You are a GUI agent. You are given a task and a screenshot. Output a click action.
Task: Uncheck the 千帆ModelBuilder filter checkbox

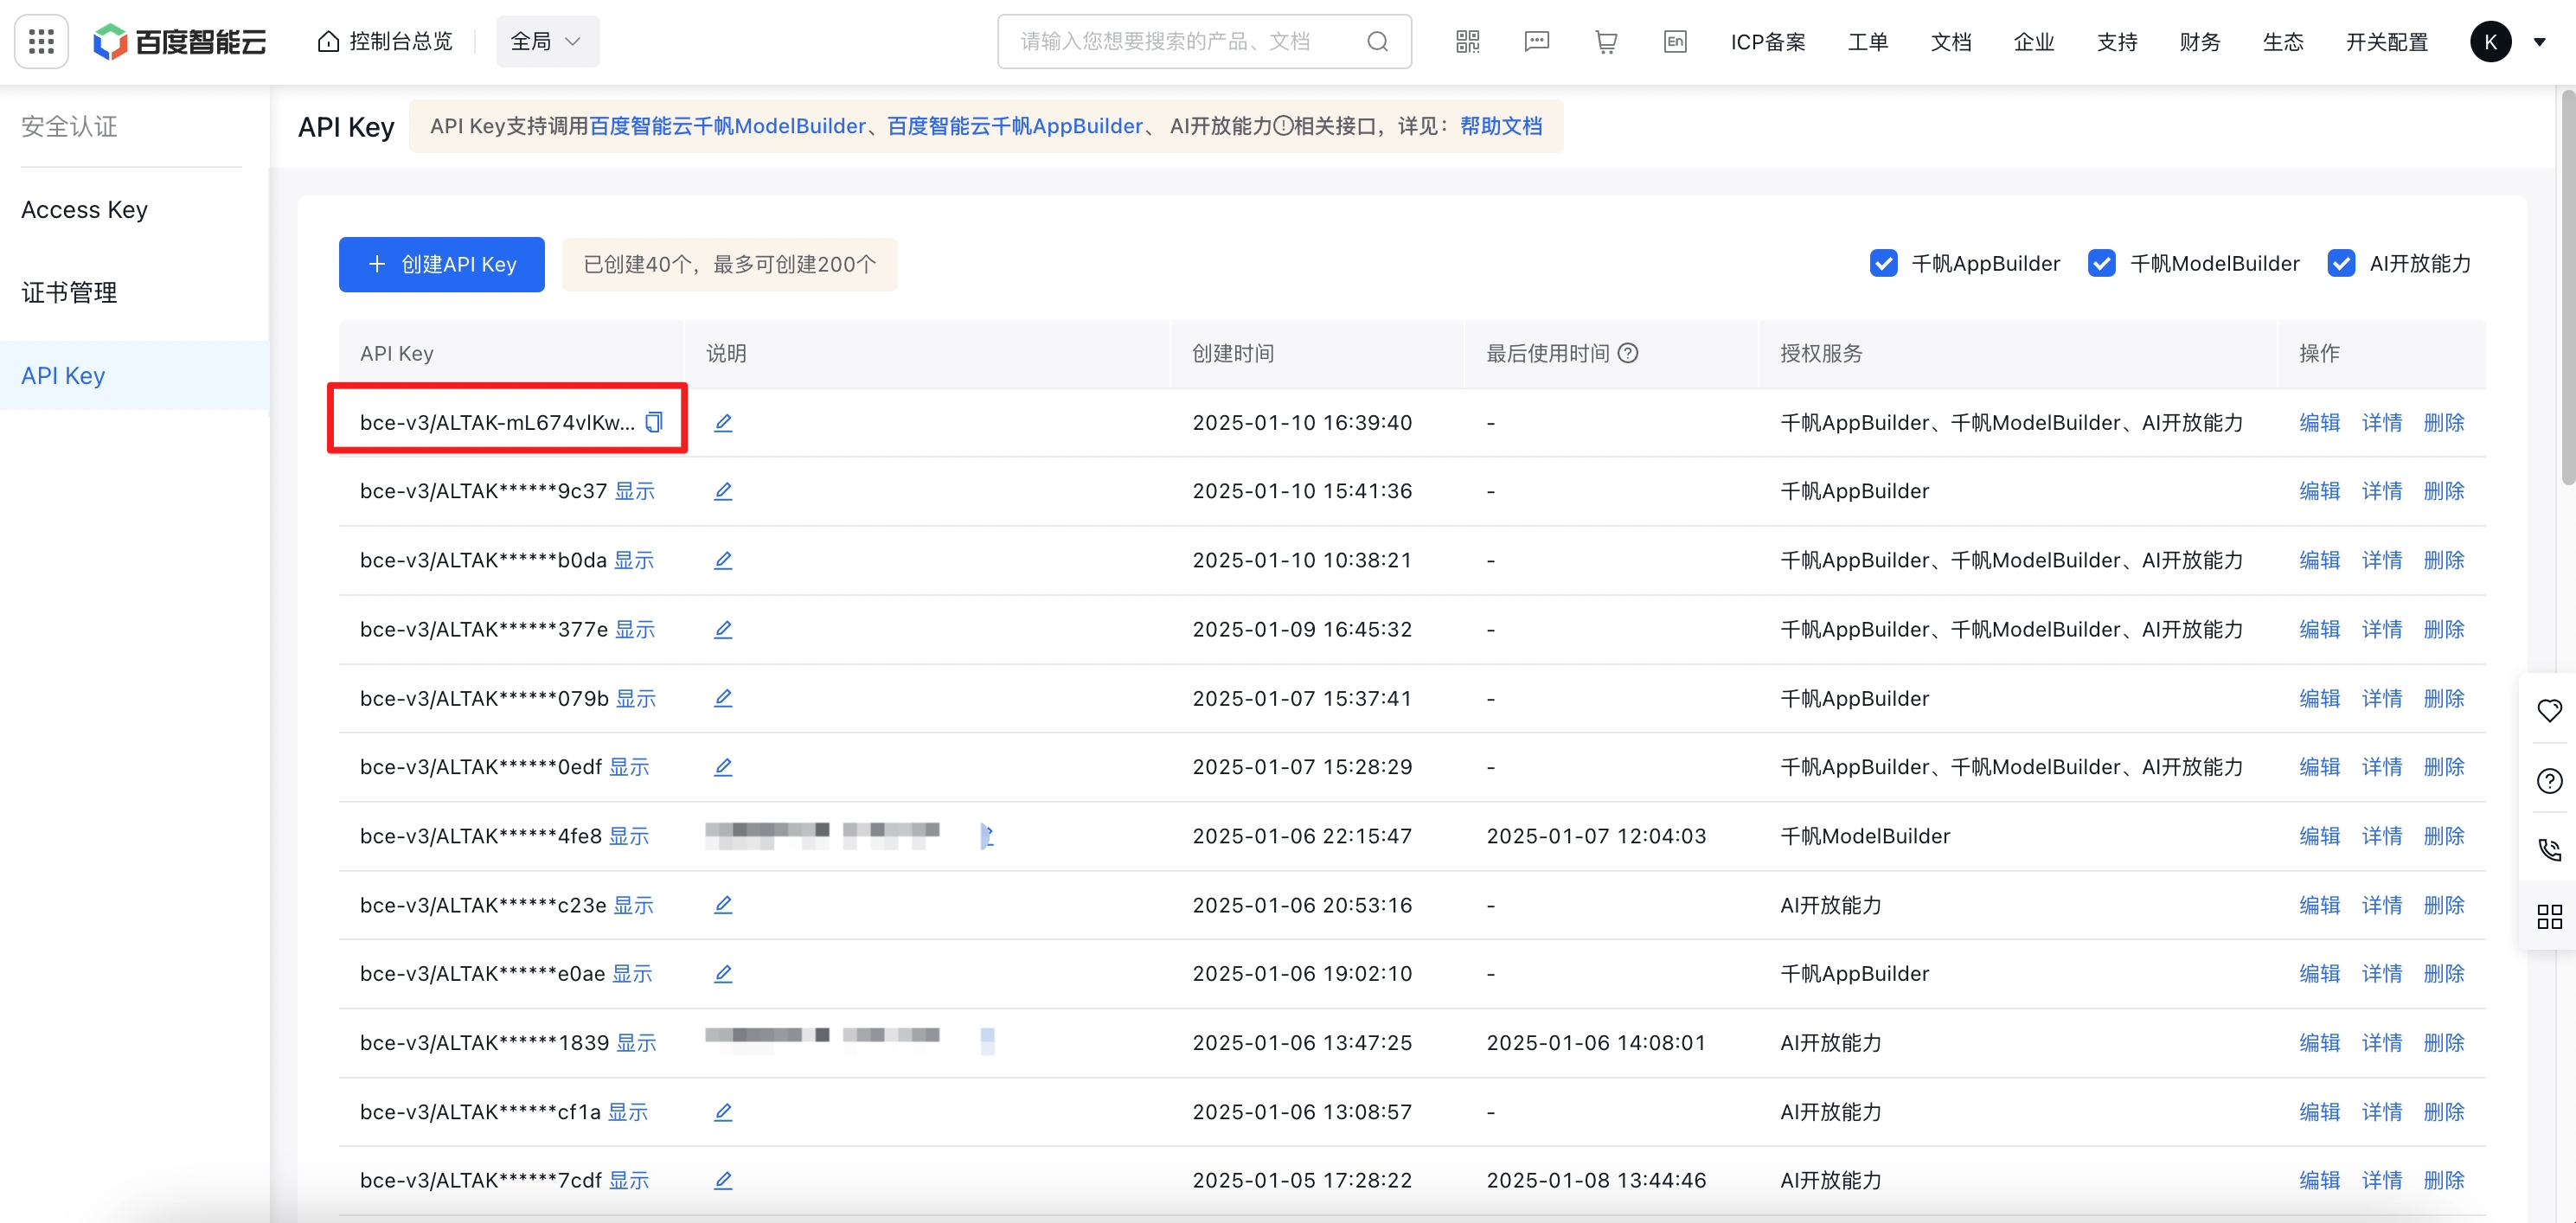click(x=2101, y=263)
